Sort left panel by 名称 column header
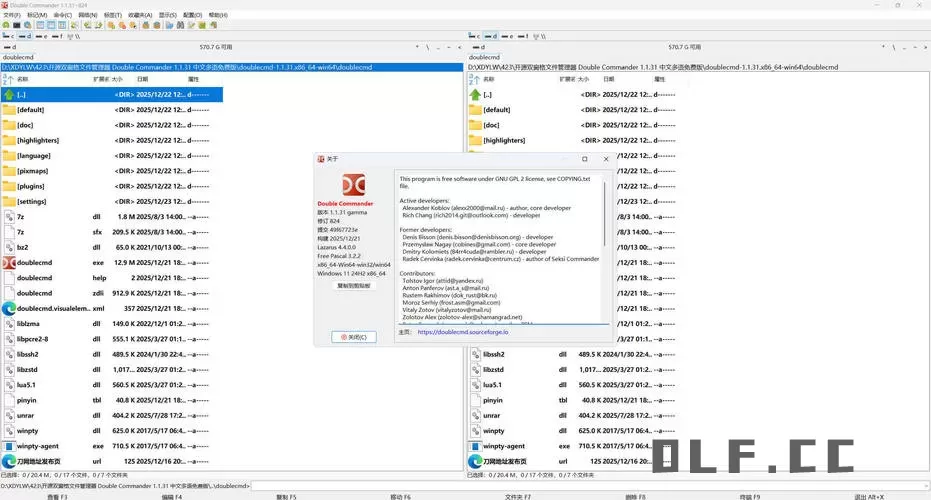The image size is (931, 500). [x=23, y=79]
